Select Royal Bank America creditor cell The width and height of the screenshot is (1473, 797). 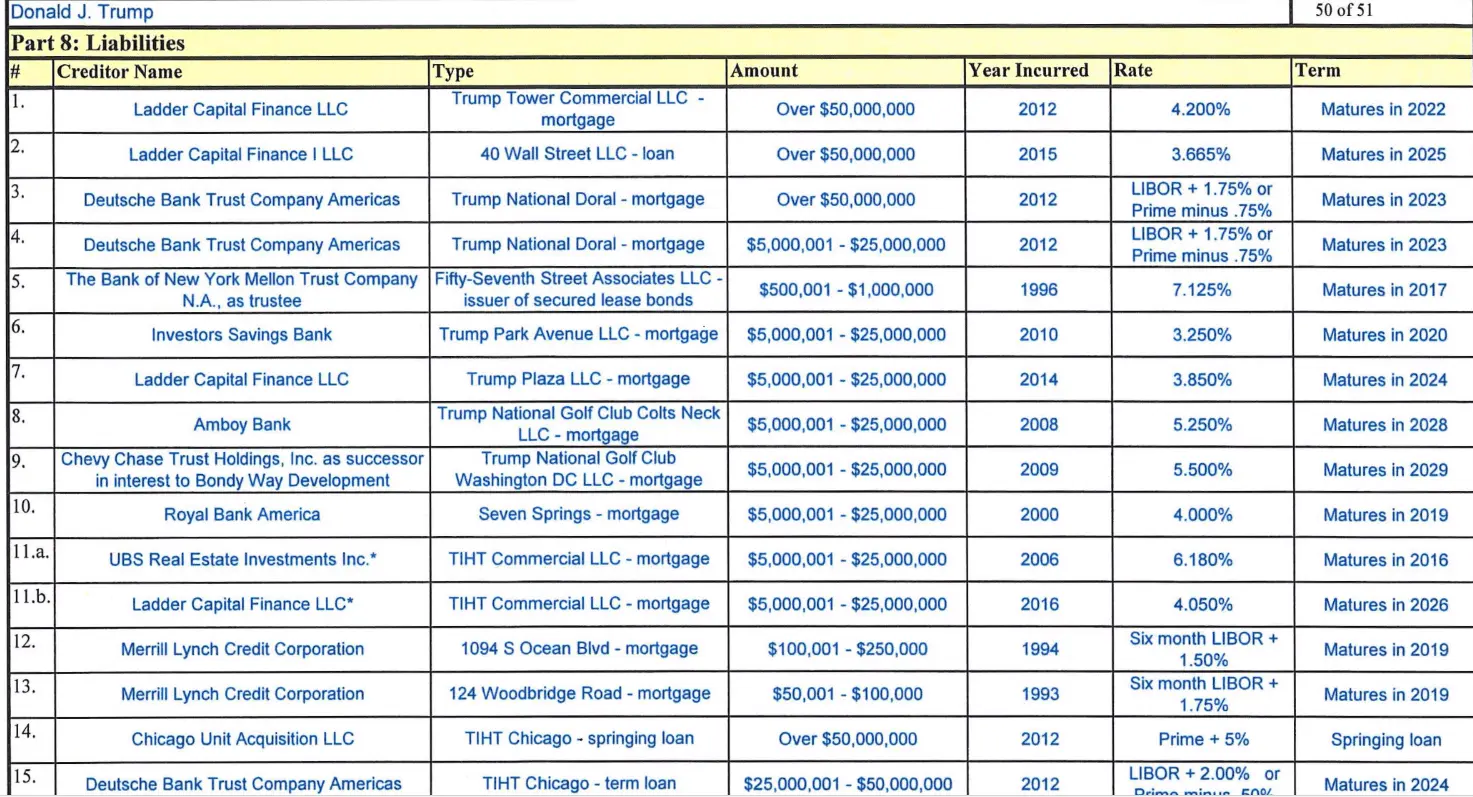point(241,515)
